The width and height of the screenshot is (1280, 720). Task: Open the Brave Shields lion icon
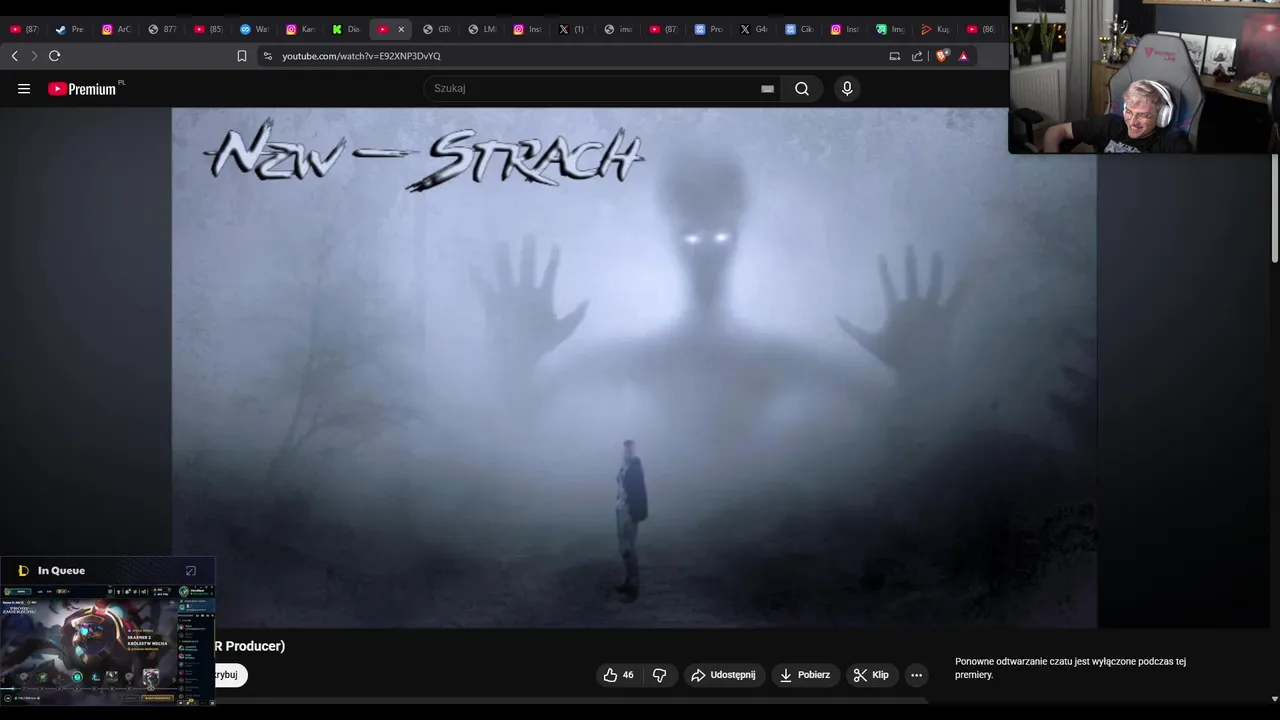coord(941,56)
